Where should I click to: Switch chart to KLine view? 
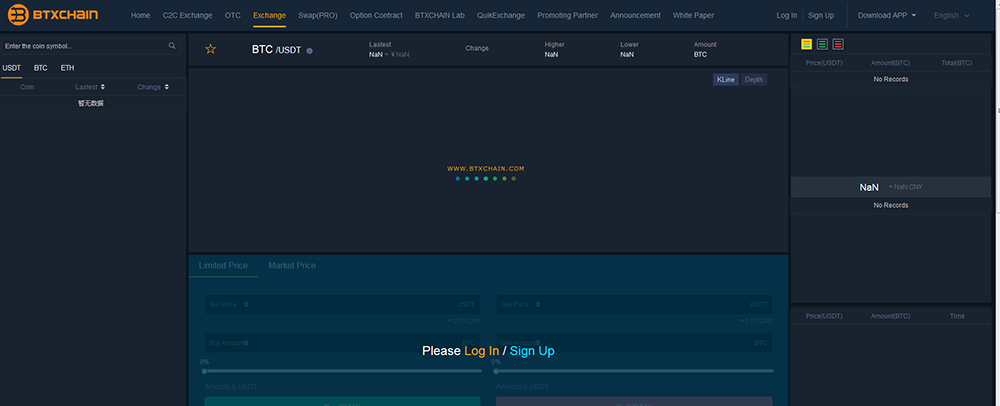725,79
